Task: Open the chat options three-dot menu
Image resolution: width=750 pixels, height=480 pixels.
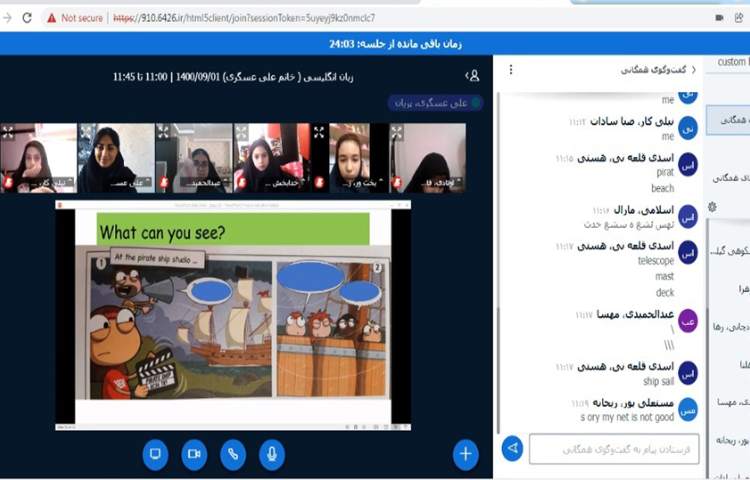Action: (x=511, y=70)
